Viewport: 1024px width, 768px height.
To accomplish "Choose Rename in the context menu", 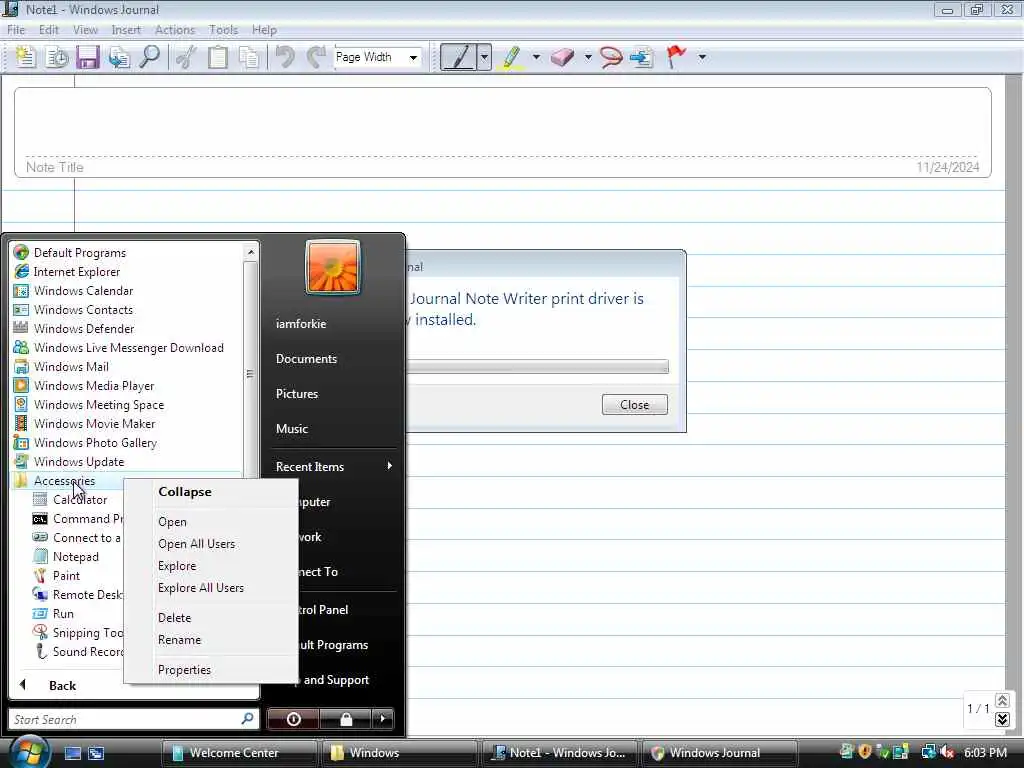I will (x=180, y=640).
